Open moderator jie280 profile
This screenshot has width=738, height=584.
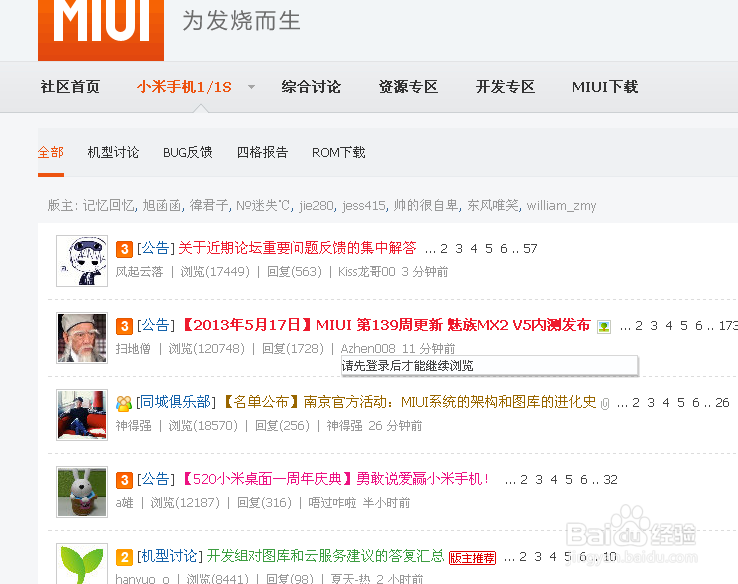(x=316, y=206)
